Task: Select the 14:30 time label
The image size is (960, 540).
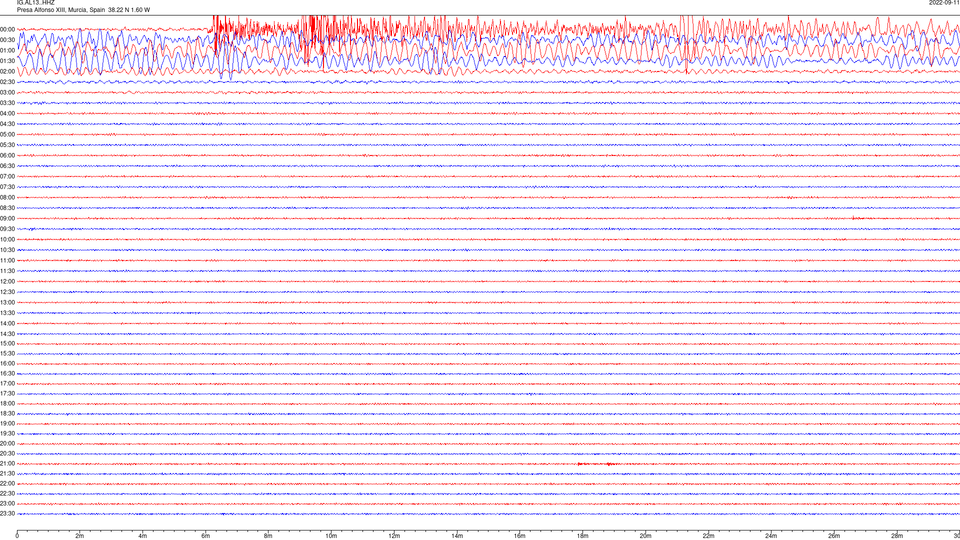Action: pyautogui.click(x=7, y=334)
